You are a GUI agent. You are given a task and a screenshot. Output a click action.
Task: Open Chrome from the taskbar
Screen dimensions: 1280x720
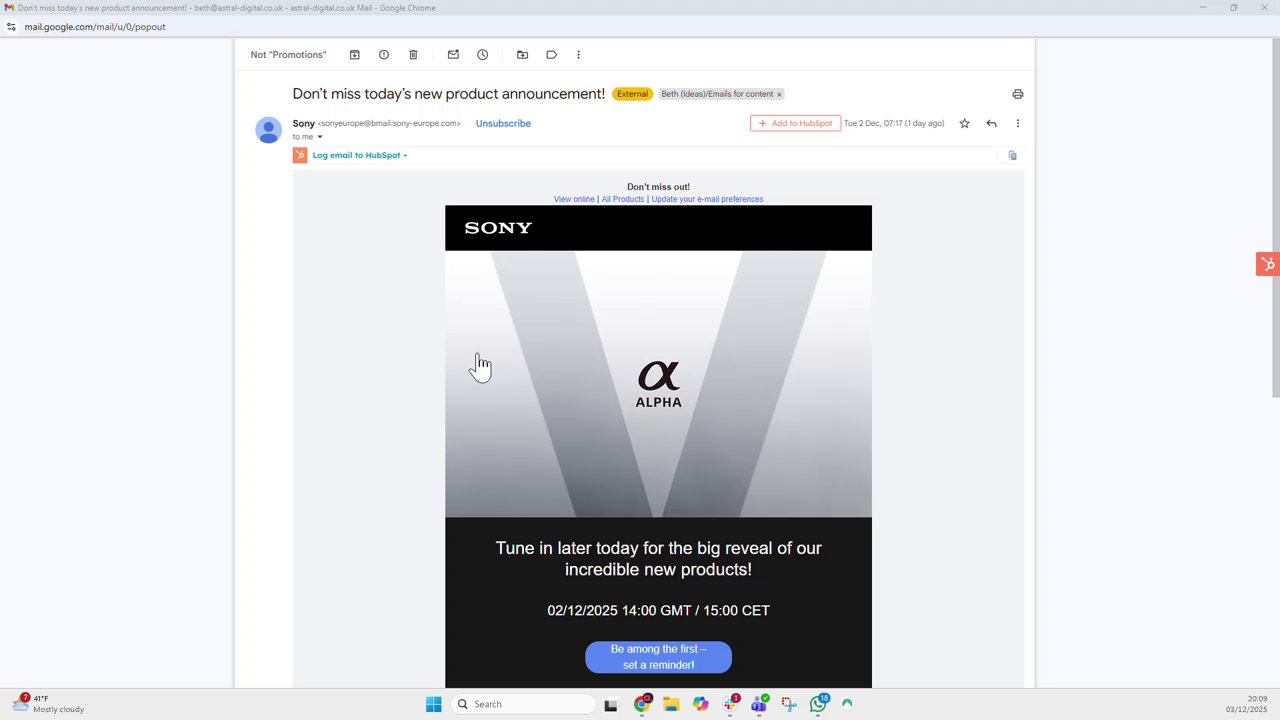(x=642, y=704)
